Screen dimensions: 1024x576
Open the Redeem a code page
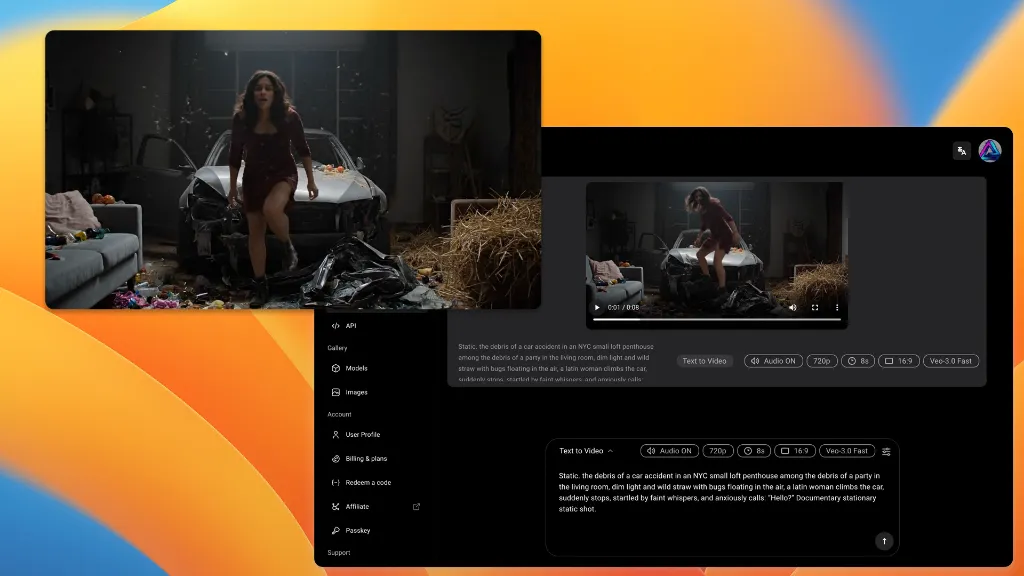(x=367, y=483)
